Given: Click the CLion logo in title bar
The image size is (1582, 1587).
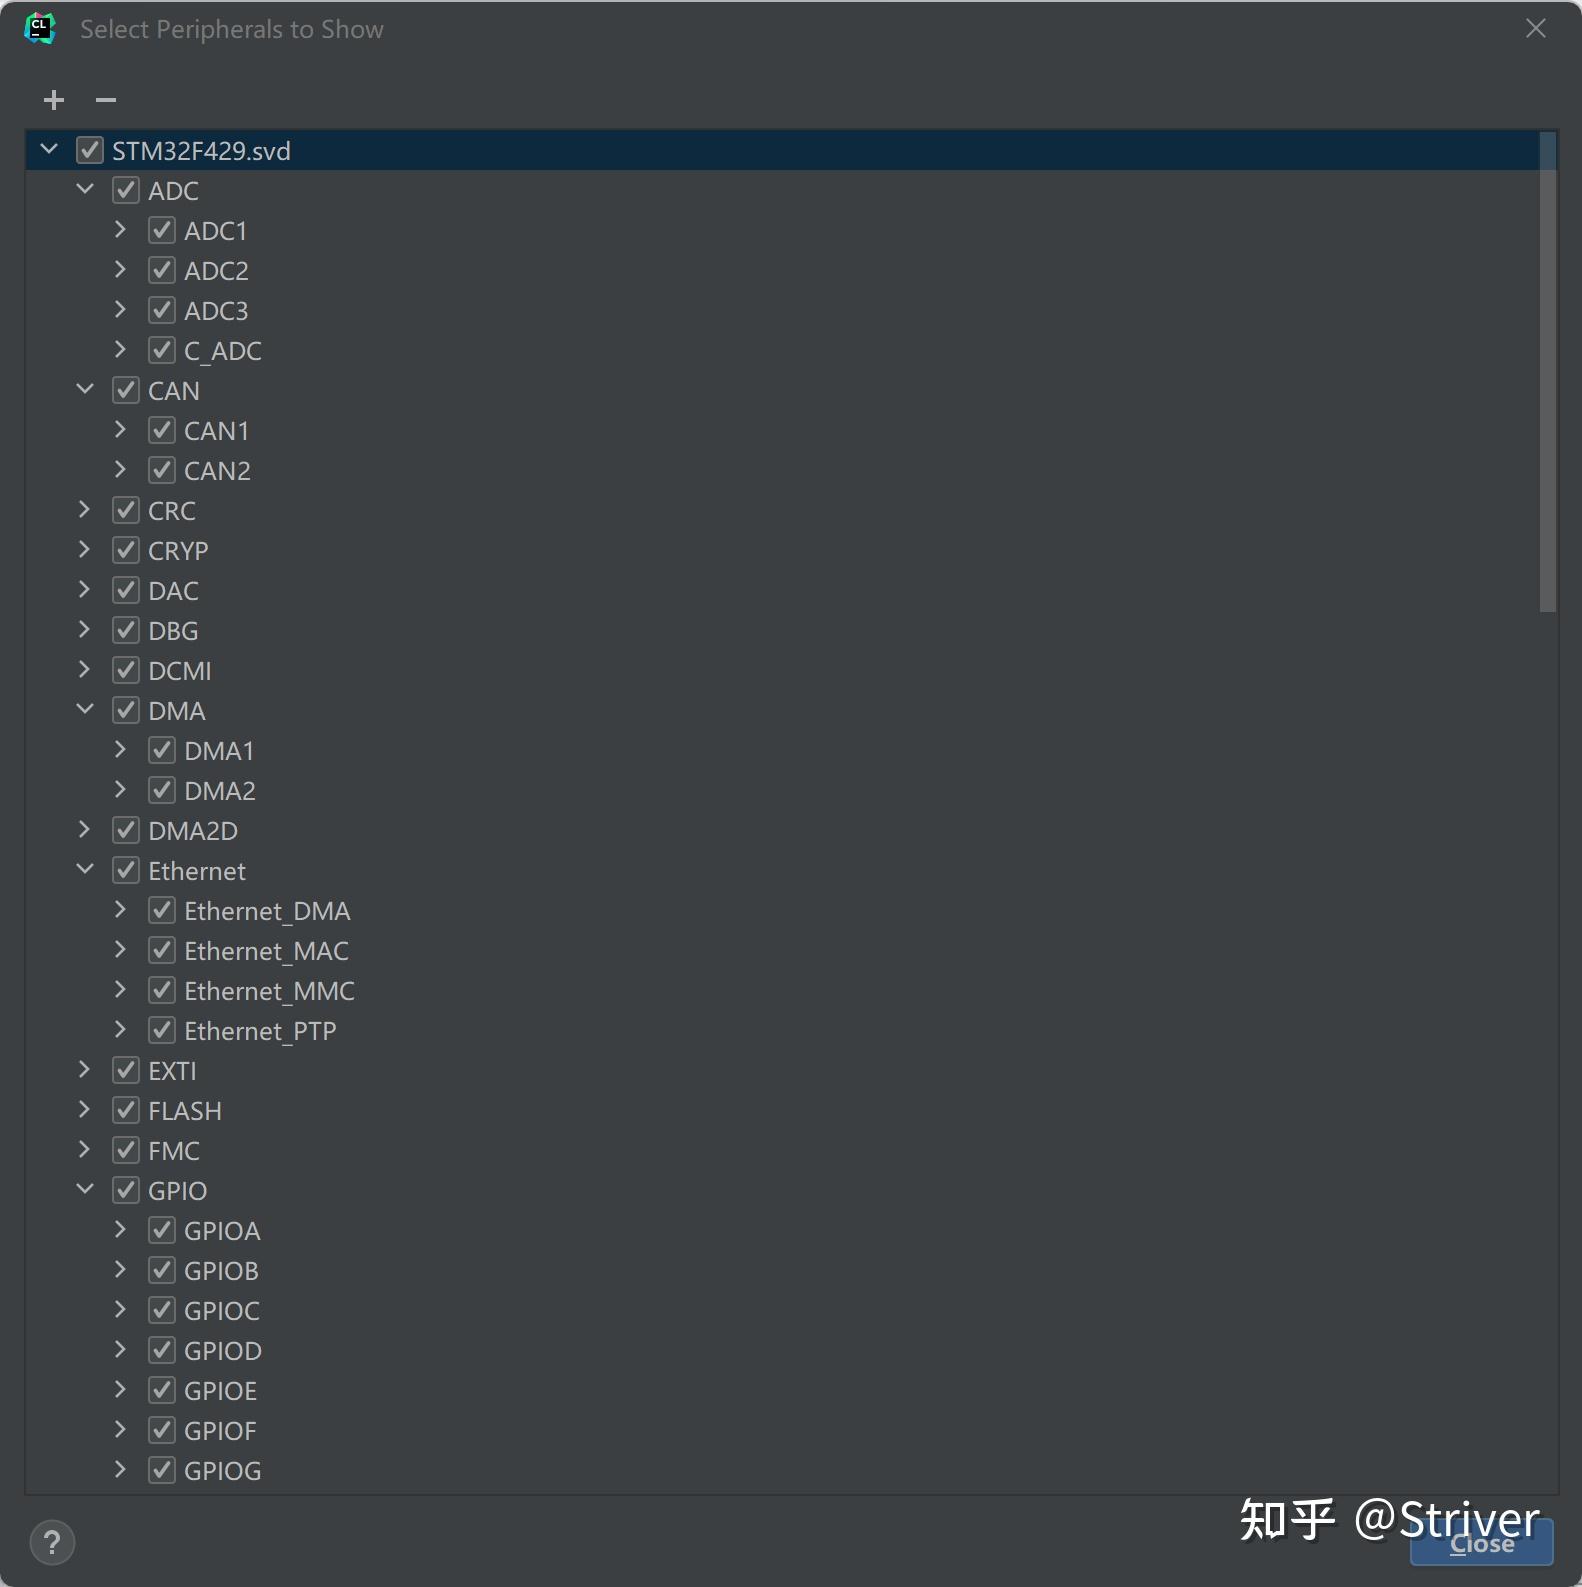Looking at the screenshot, I should tap(40, 29).
